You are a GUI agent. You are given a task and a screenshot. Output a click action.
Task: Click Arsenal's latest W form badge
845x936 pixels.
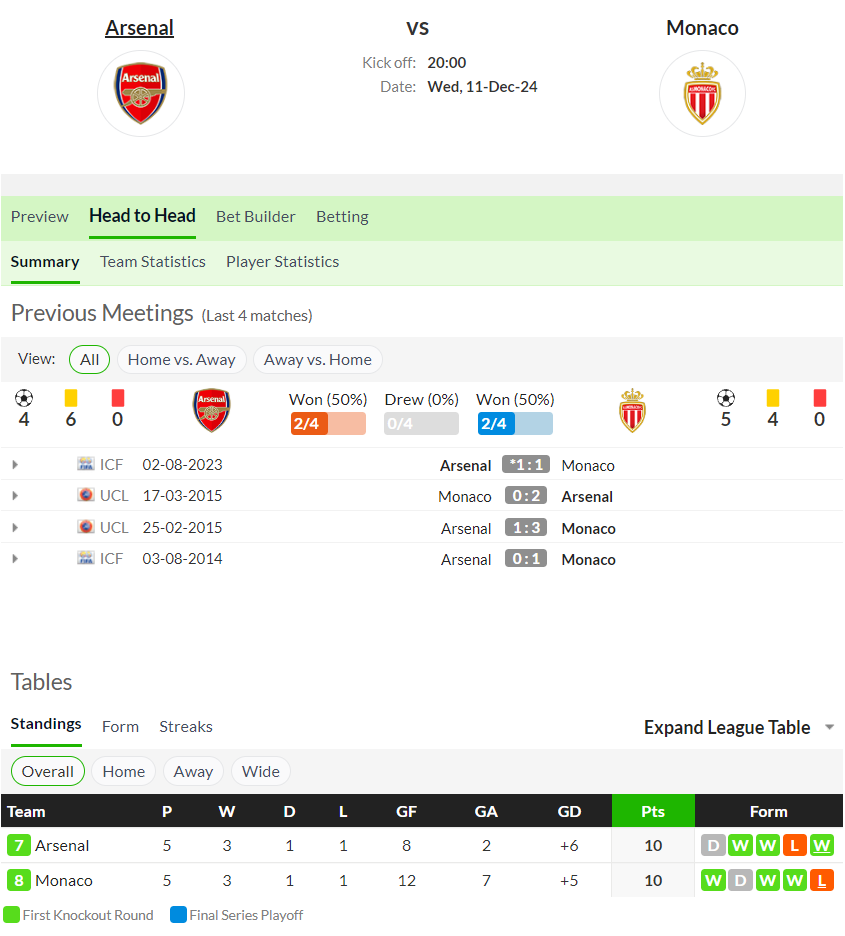click(822, 845)
